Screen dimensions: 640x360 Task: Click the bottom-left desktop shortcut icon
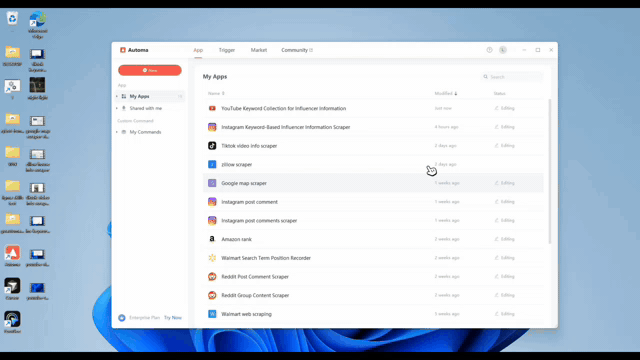(x=12, y=319)
